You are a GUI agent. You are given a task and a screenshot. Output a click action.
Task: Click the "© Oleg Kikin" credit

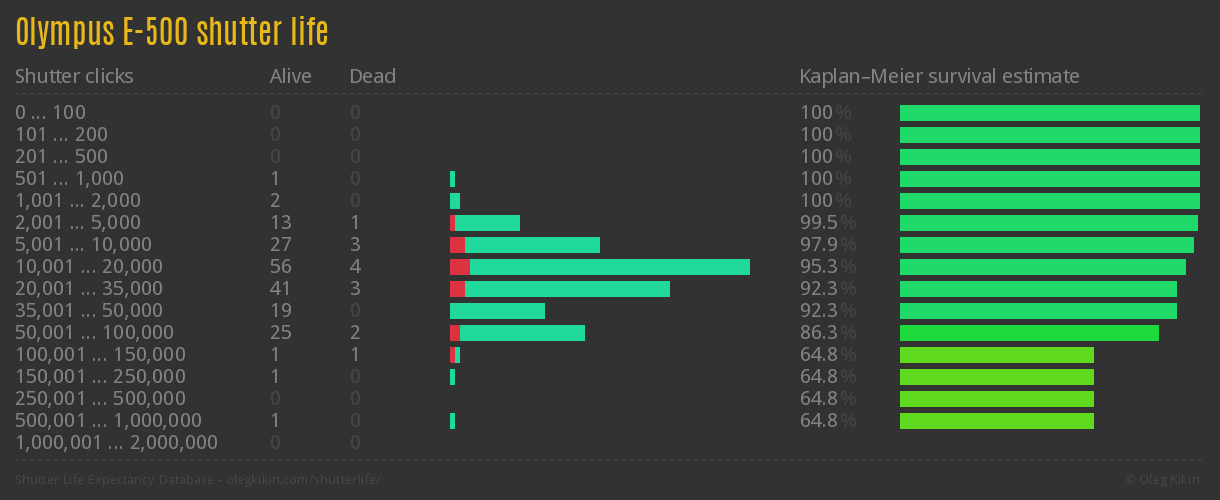1164,479
